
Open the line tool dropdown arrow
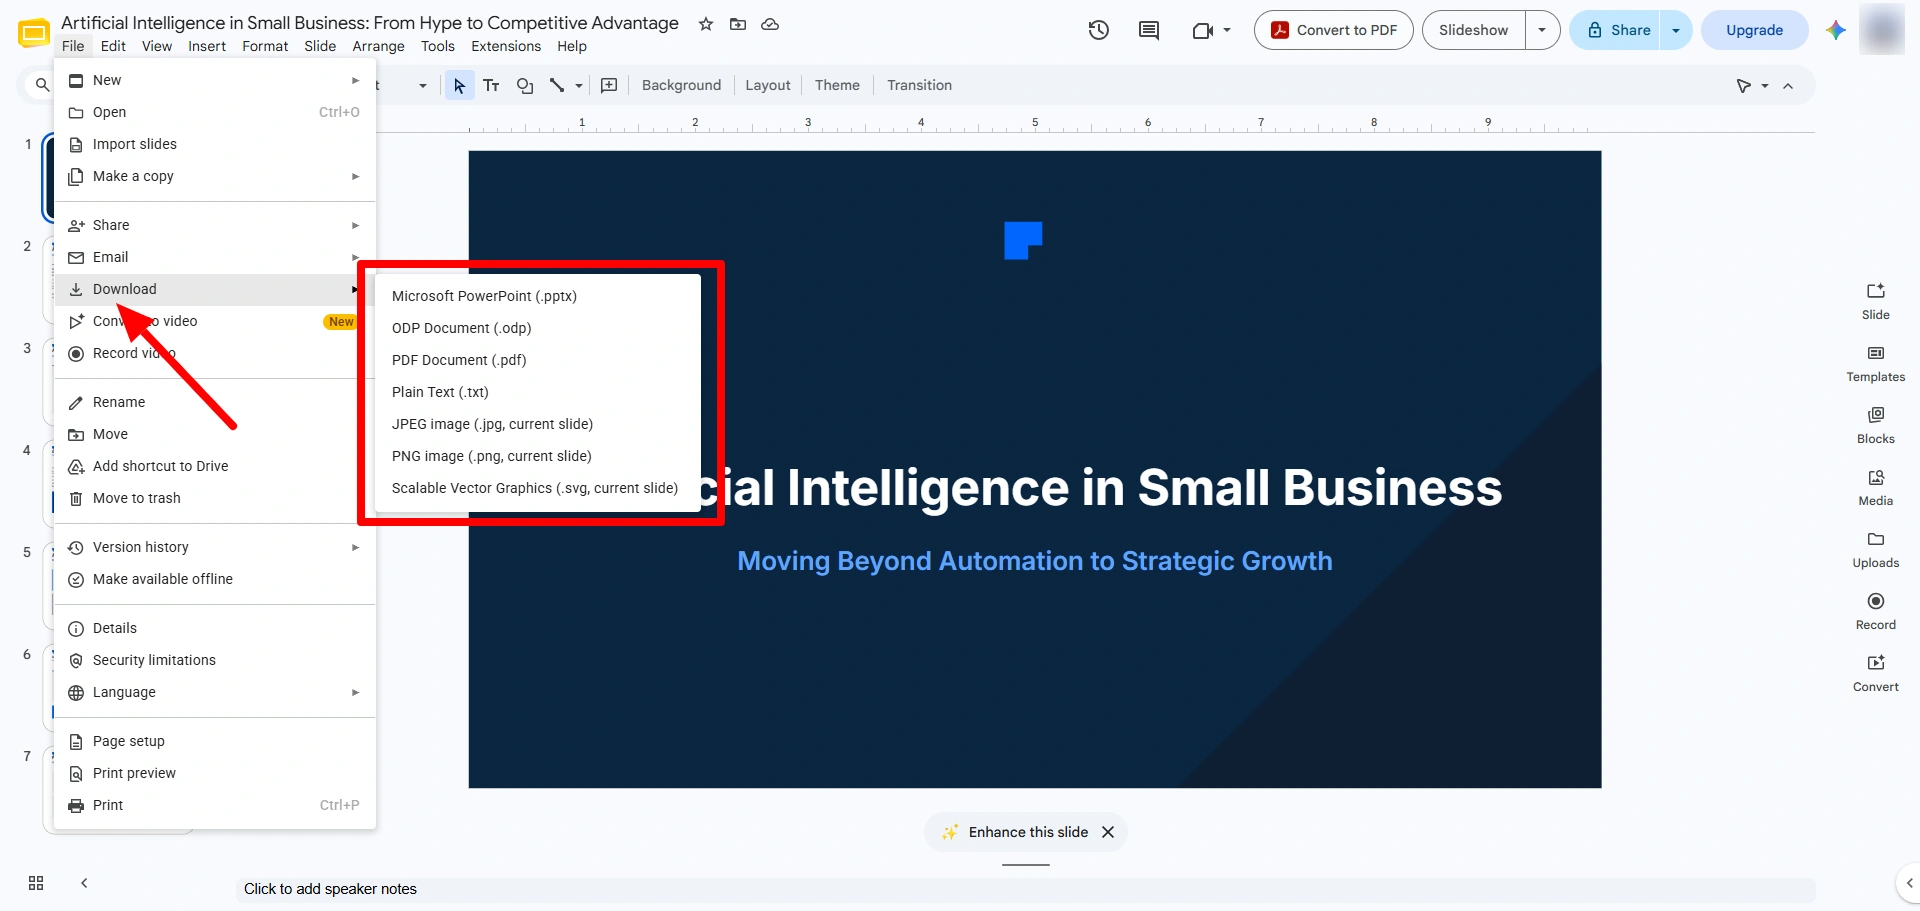(579, 86)
